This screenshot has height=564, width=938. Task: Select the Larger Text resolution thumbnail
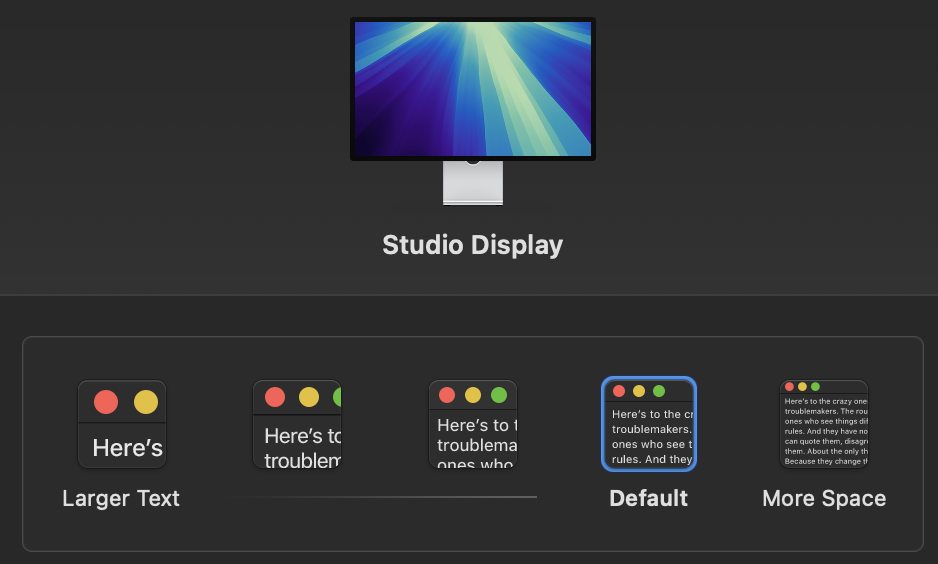point(122,424)
